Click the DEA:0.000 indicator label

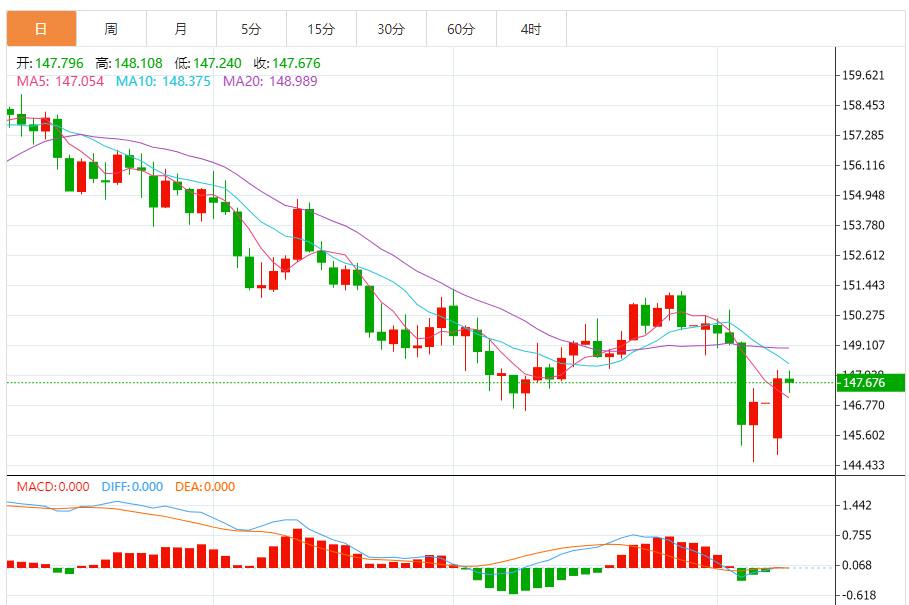click(x=205, y=487)
